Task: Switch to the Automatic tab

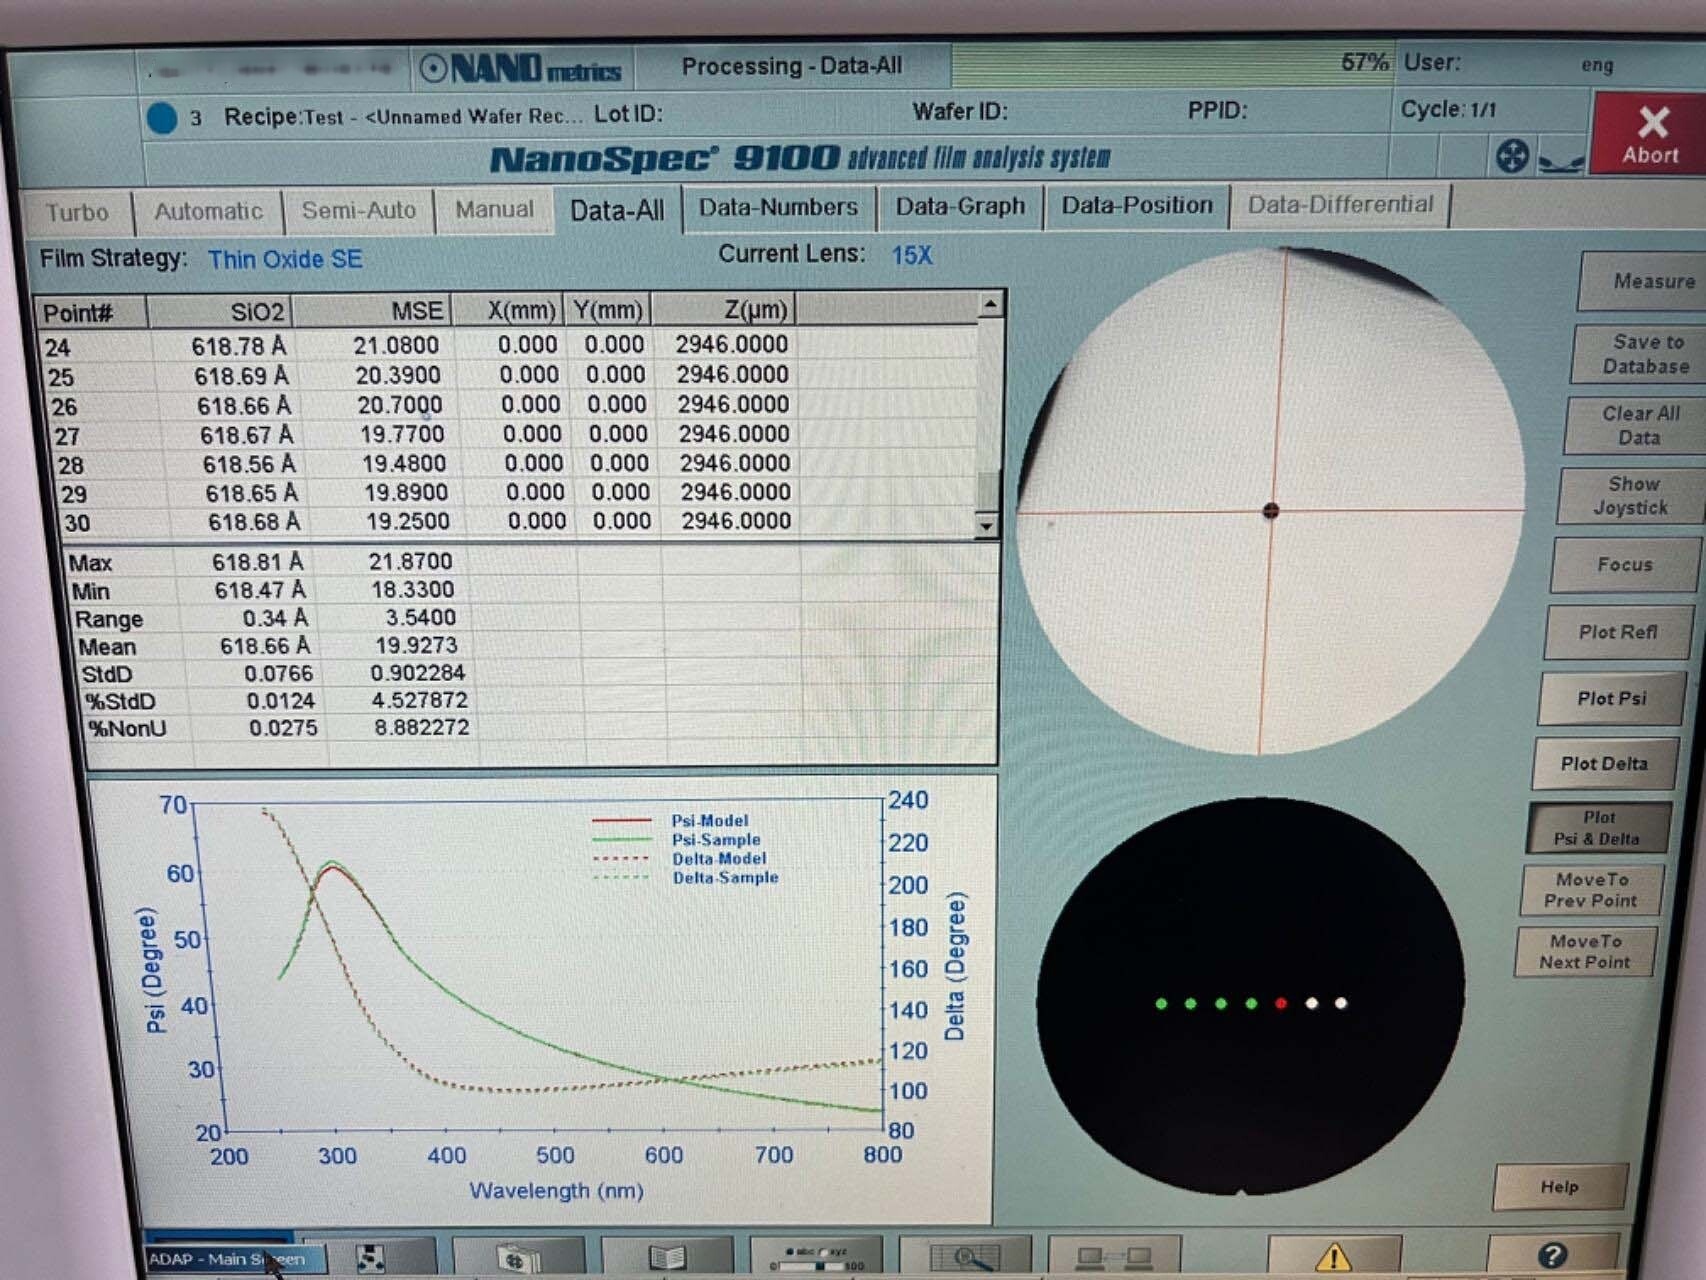Action: (x=208, y=211)
